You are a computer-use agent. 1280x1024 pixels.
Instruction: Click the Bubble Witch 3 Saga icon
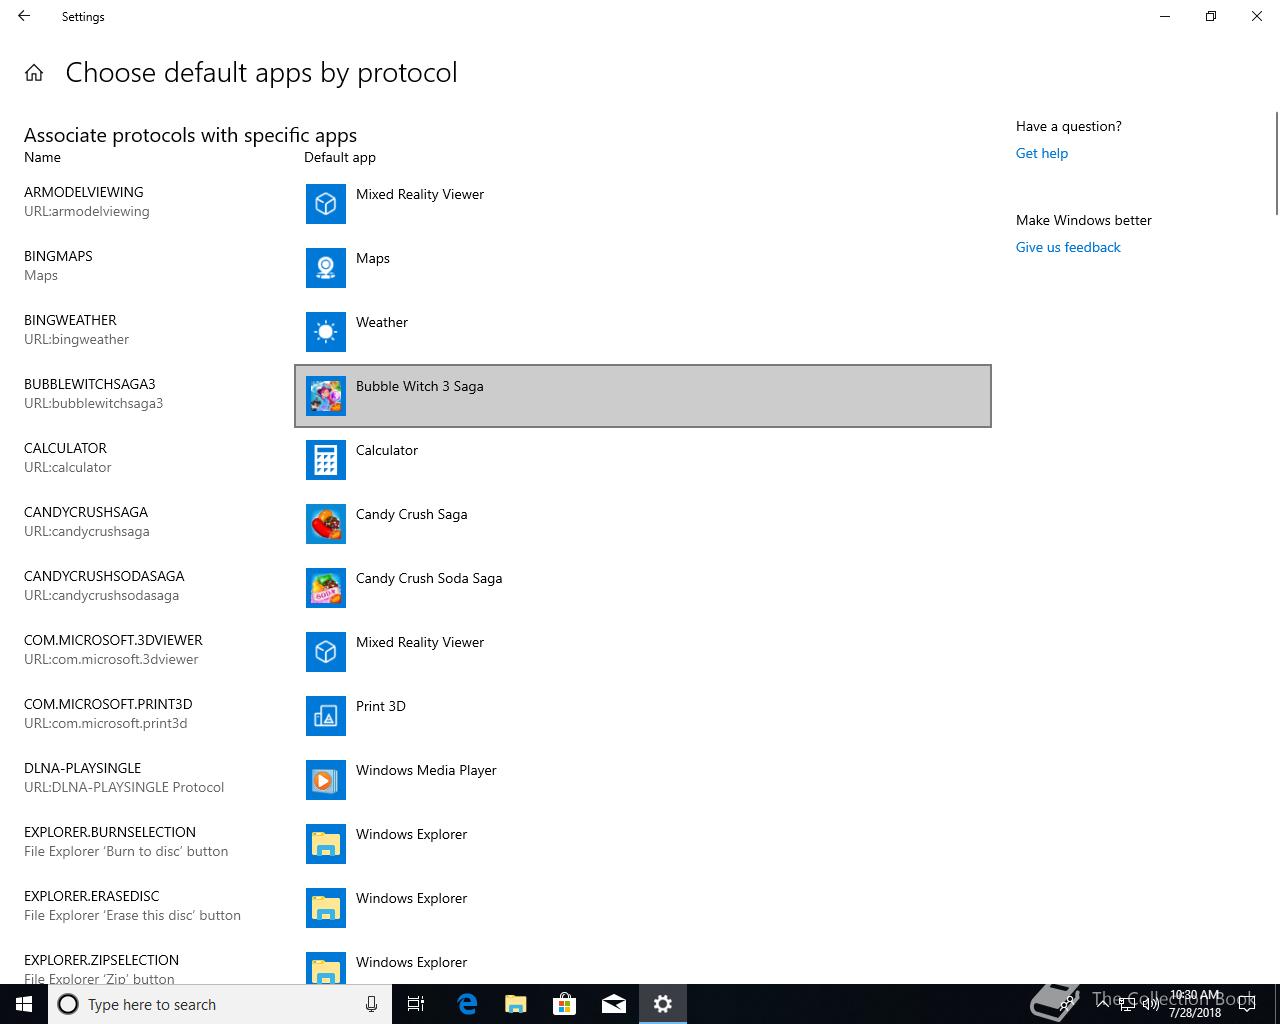point(326,396)
